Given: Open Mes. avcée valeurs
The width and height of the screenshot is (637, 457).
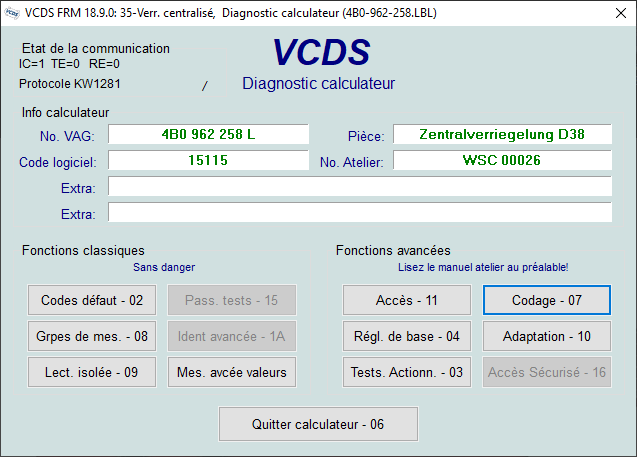Looking at the screenshot, I should coord(232,372).
